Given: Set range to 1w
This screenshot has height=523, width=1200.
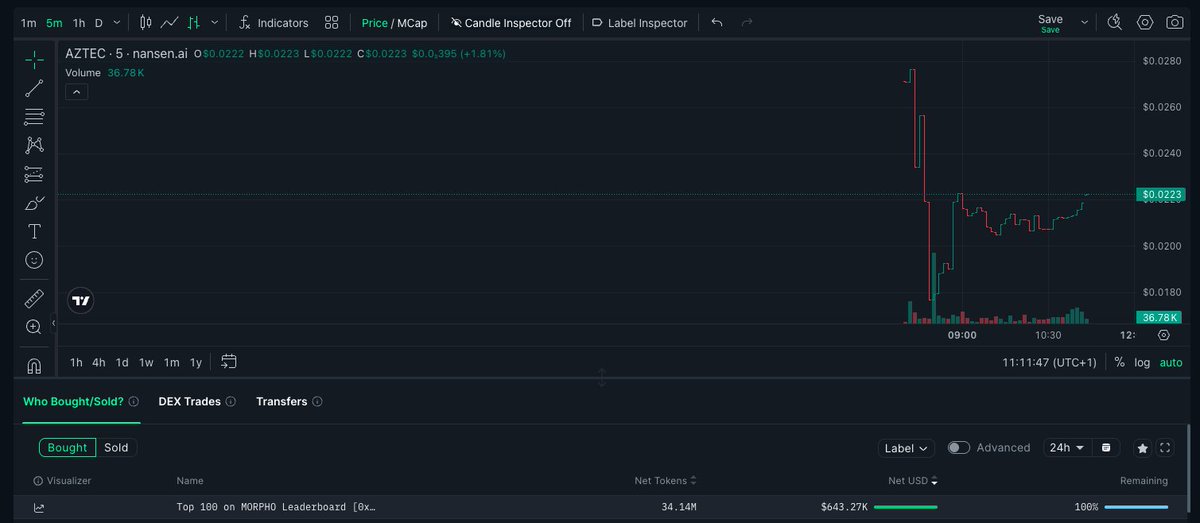Looking at the screenshot, I should (146, 363).
